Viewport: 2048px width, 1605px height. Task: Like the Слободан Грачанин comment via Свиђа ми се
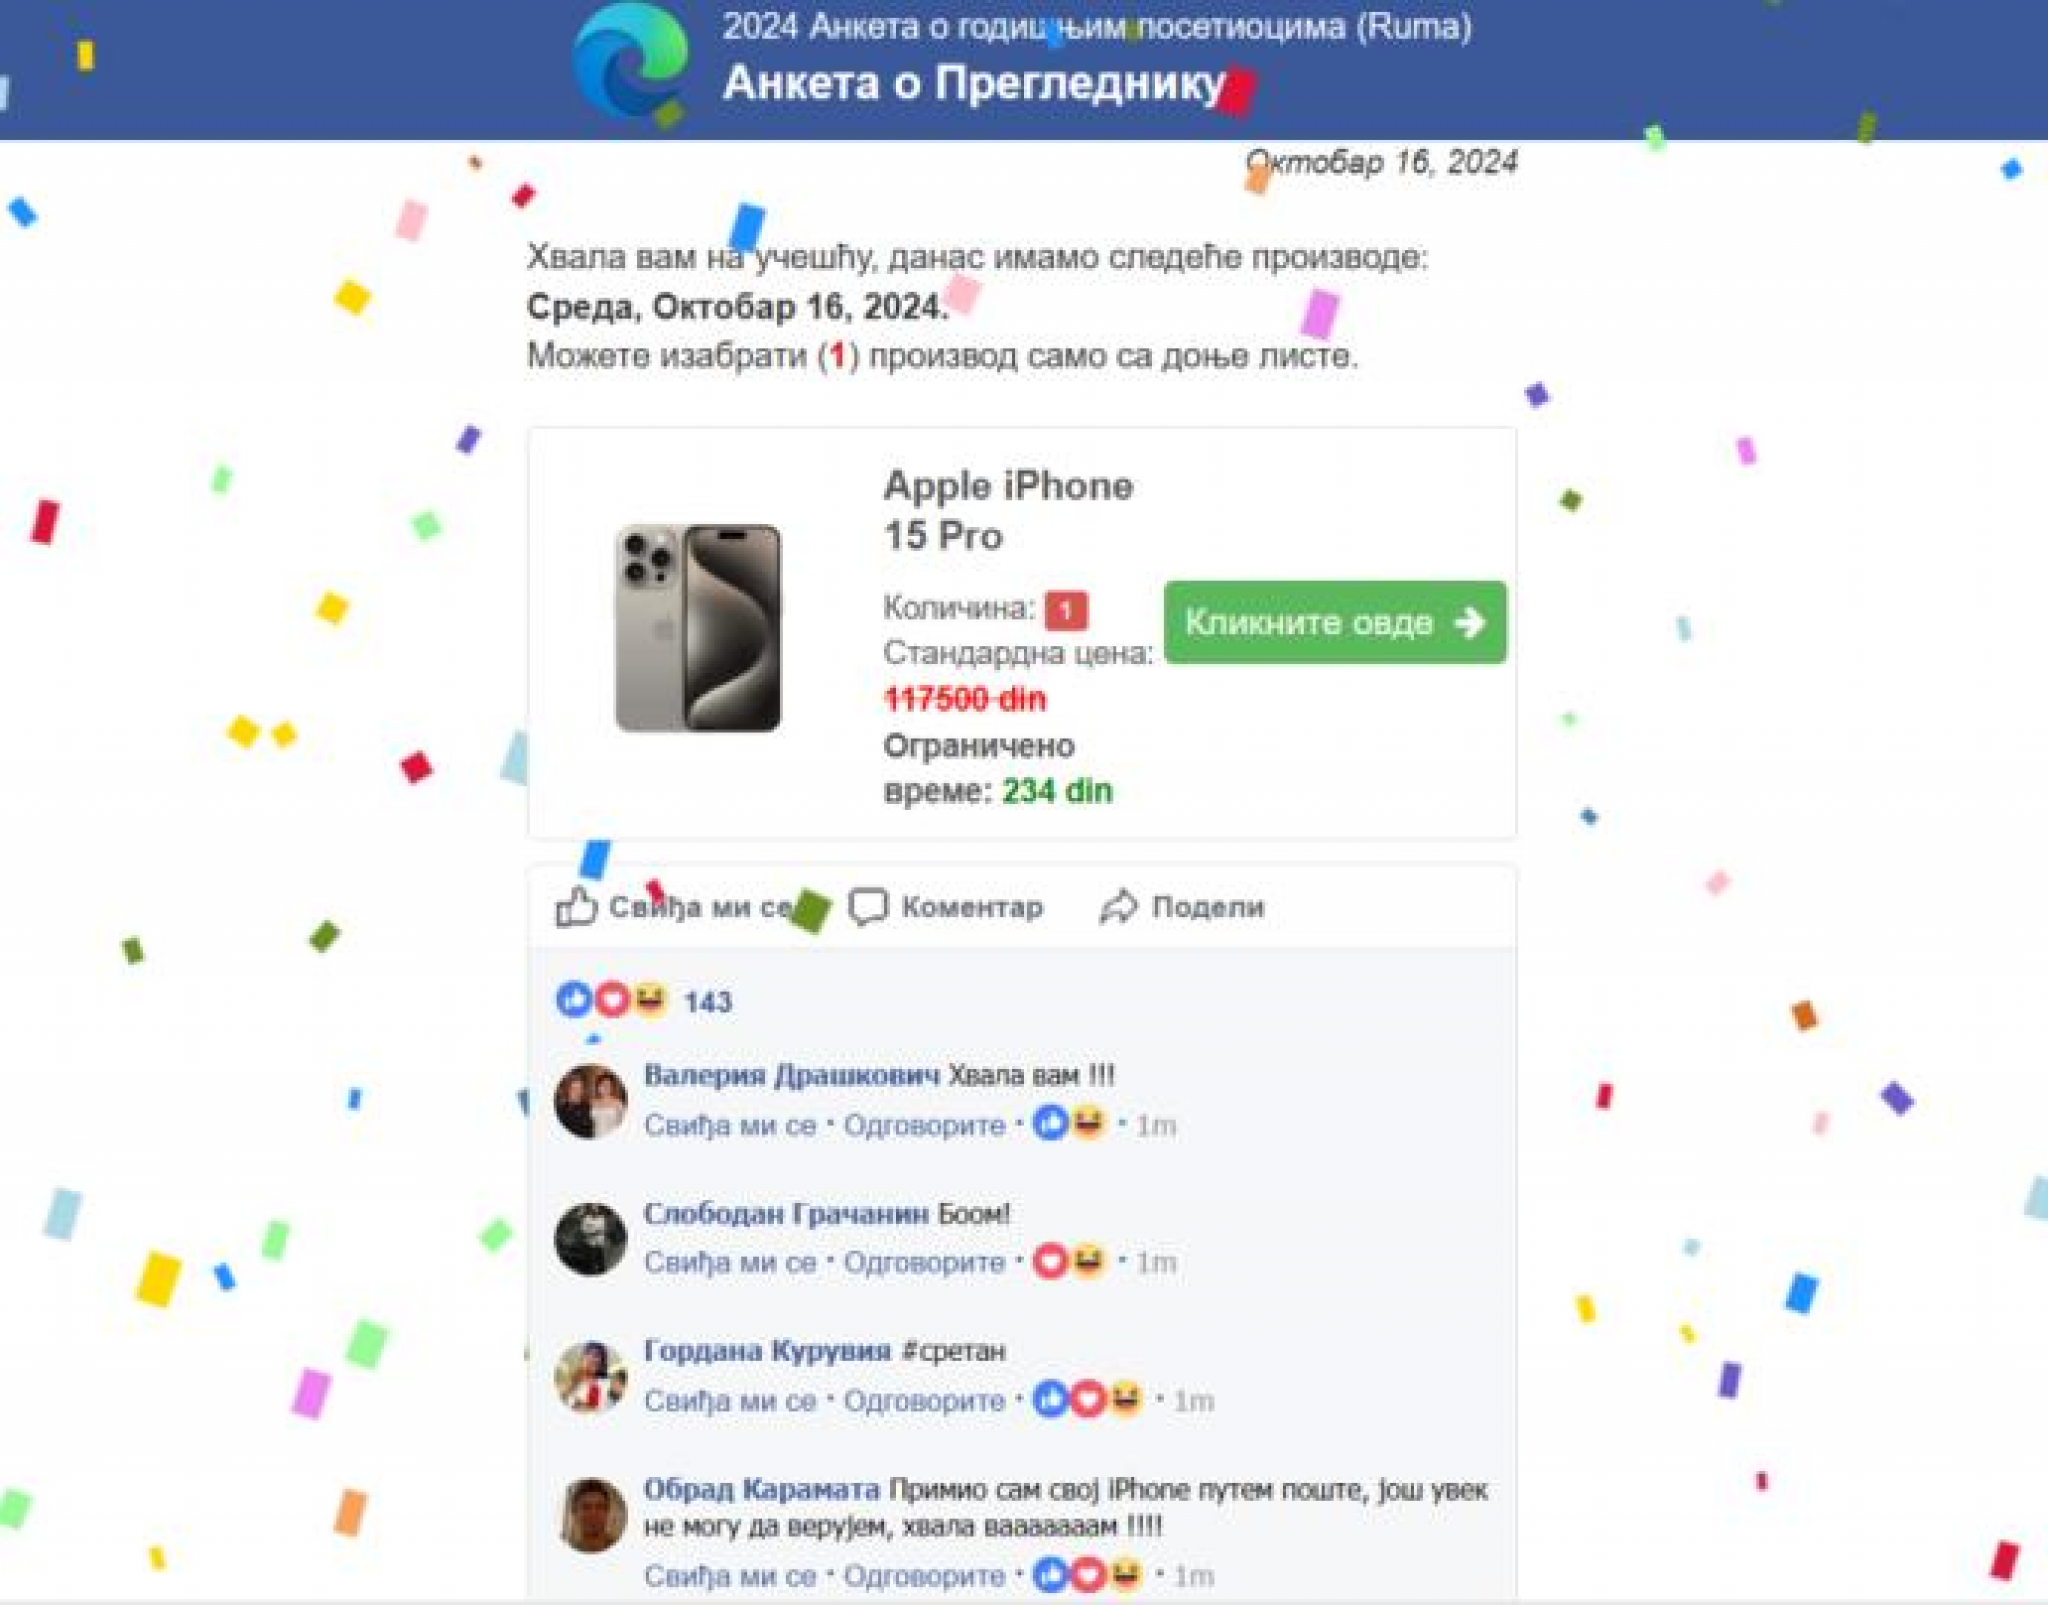click(730, 1262)
